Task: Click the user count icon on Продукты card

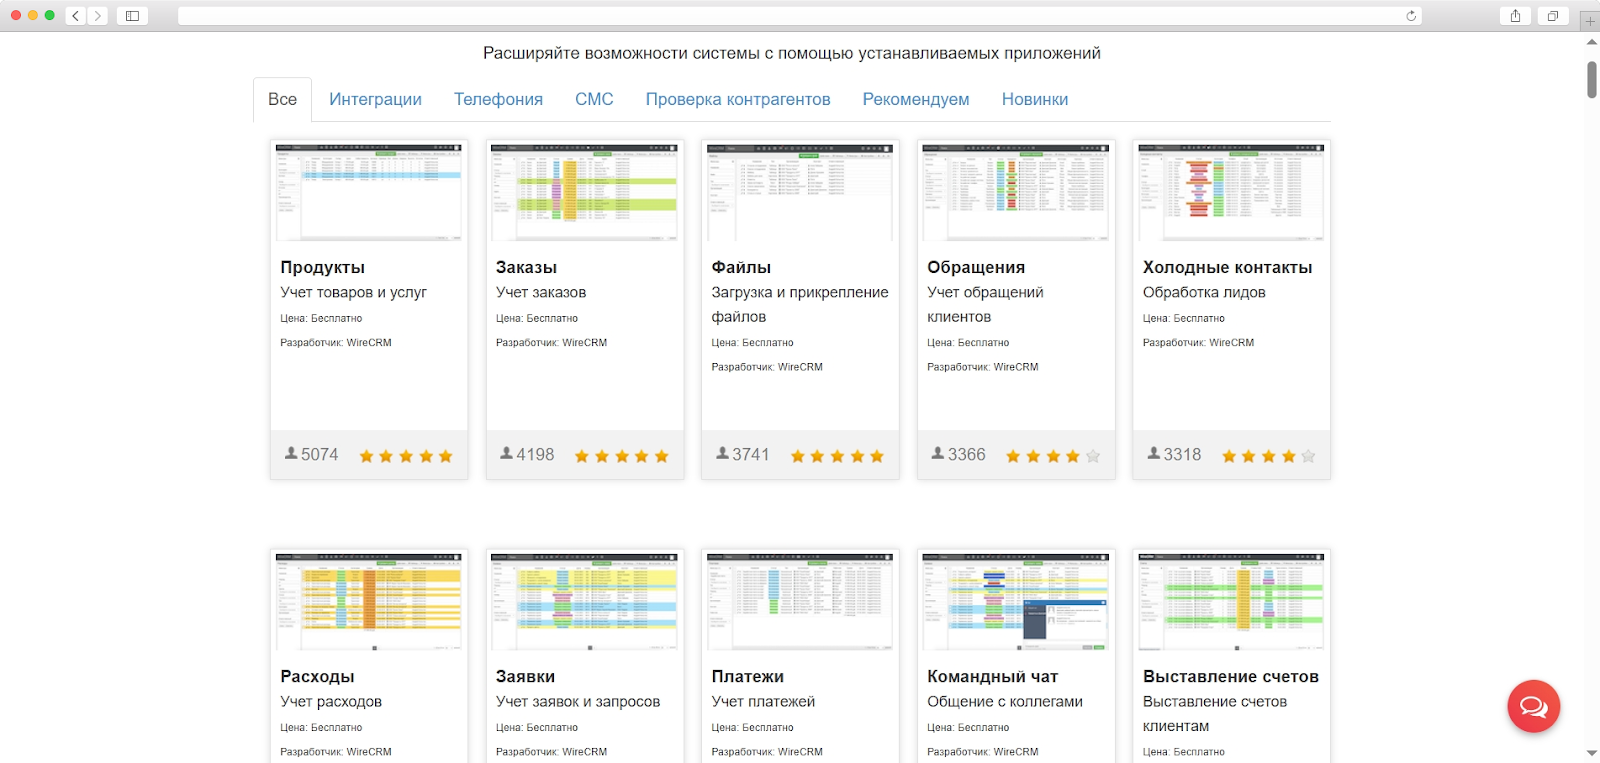Action: pyautogui.click(x=291, y=454)
